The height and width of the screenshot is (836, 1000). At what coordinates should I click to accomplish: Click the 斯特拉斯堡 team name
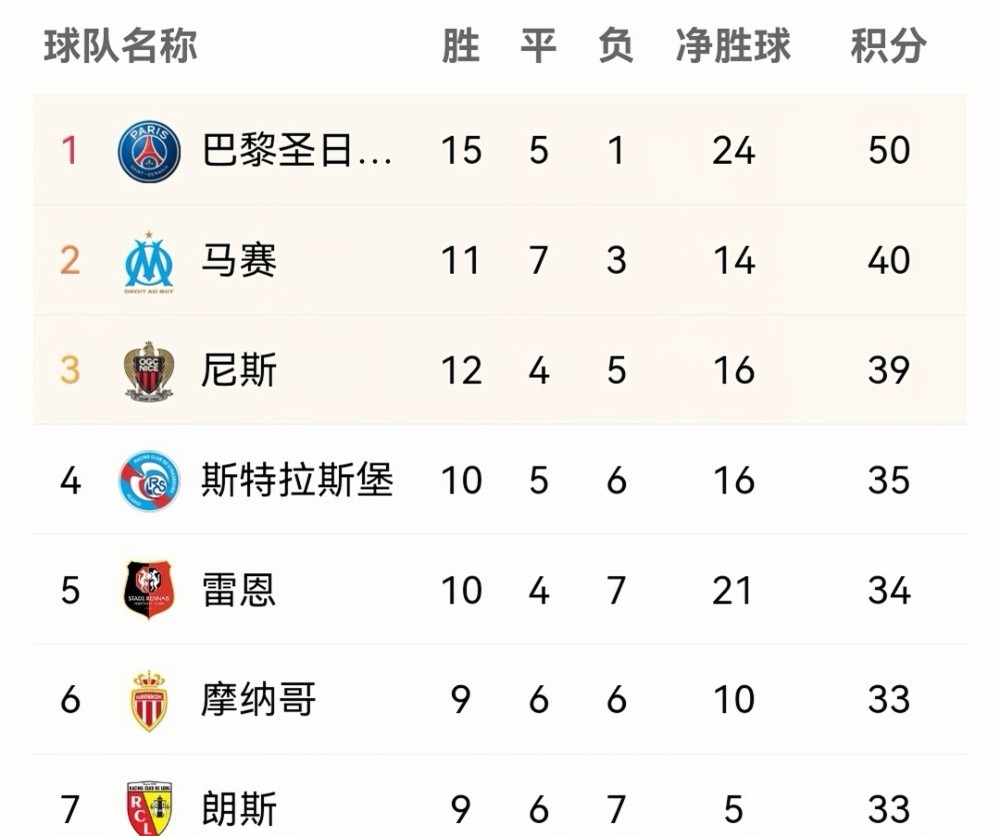pos(297,480)
